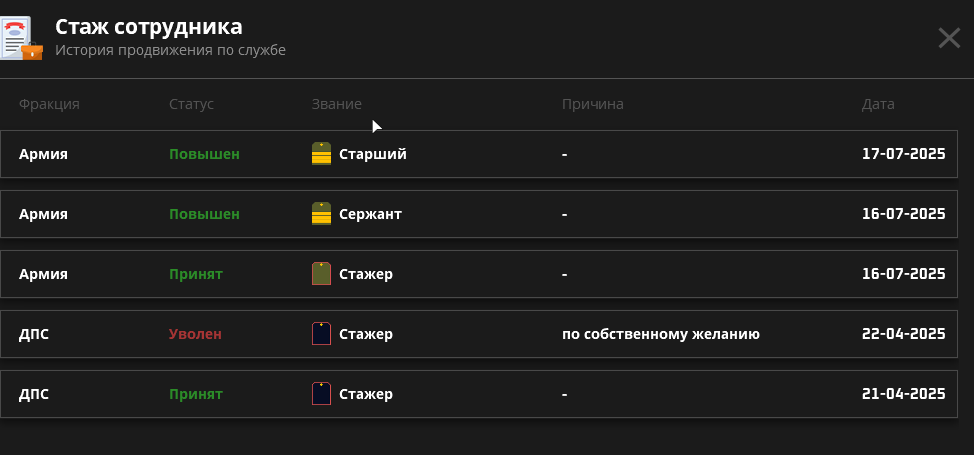Click the reason по собственному желанию
974x455 pixels.
[x=661, y=334]
